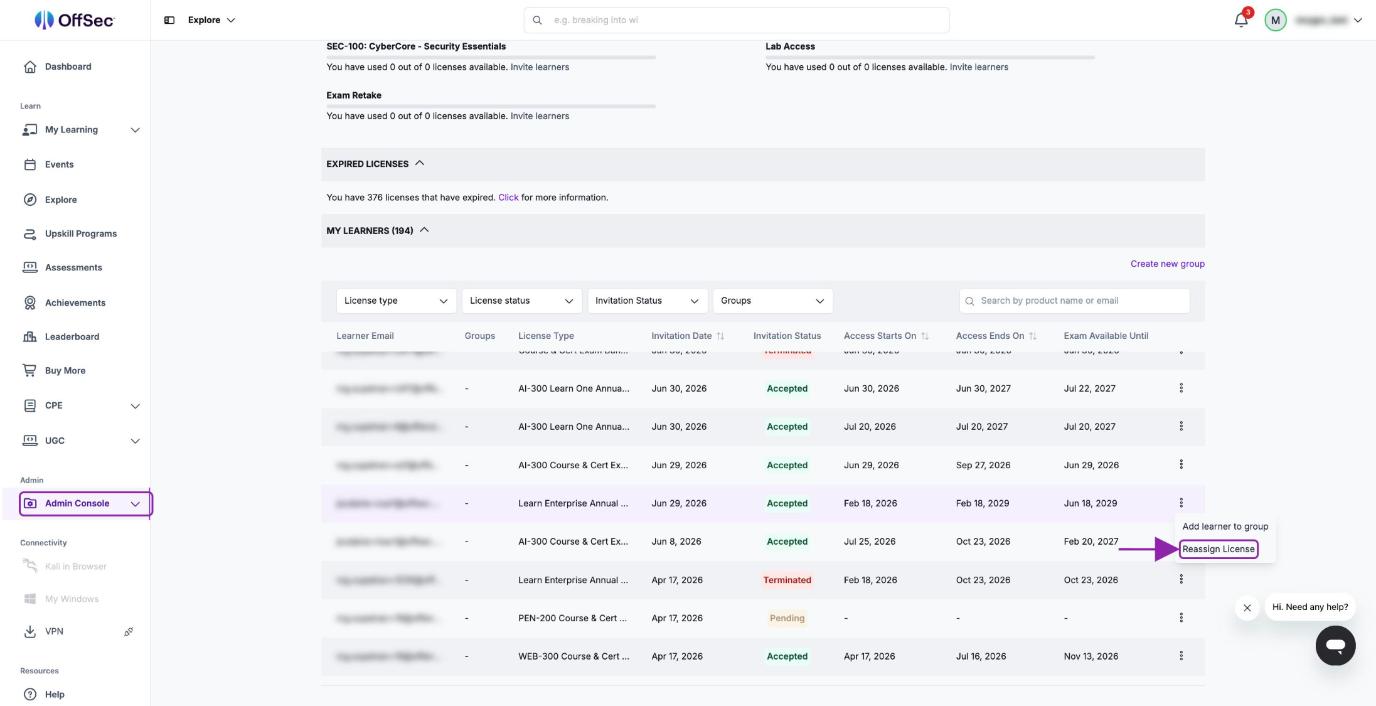Click the Pending status badge
This screenshot has width=1376, height=706.
[787, 618]
